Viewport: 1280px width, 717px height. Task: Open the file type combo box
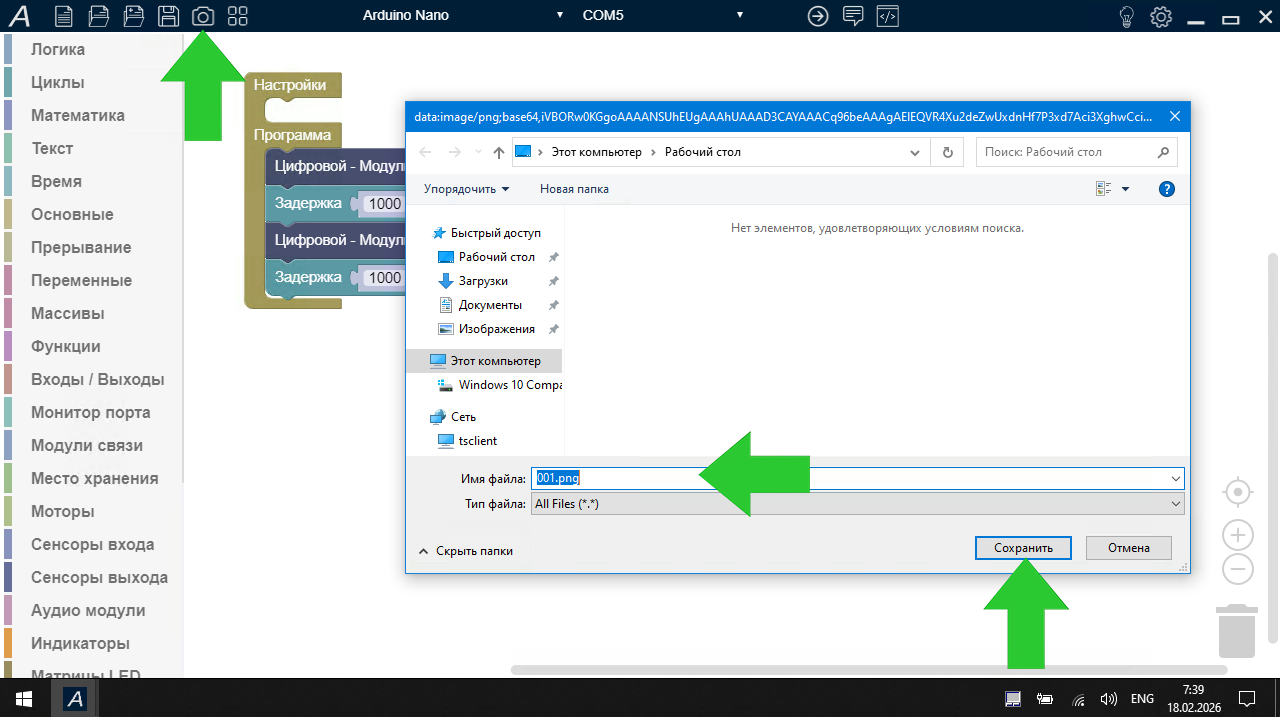pos(857,504)
